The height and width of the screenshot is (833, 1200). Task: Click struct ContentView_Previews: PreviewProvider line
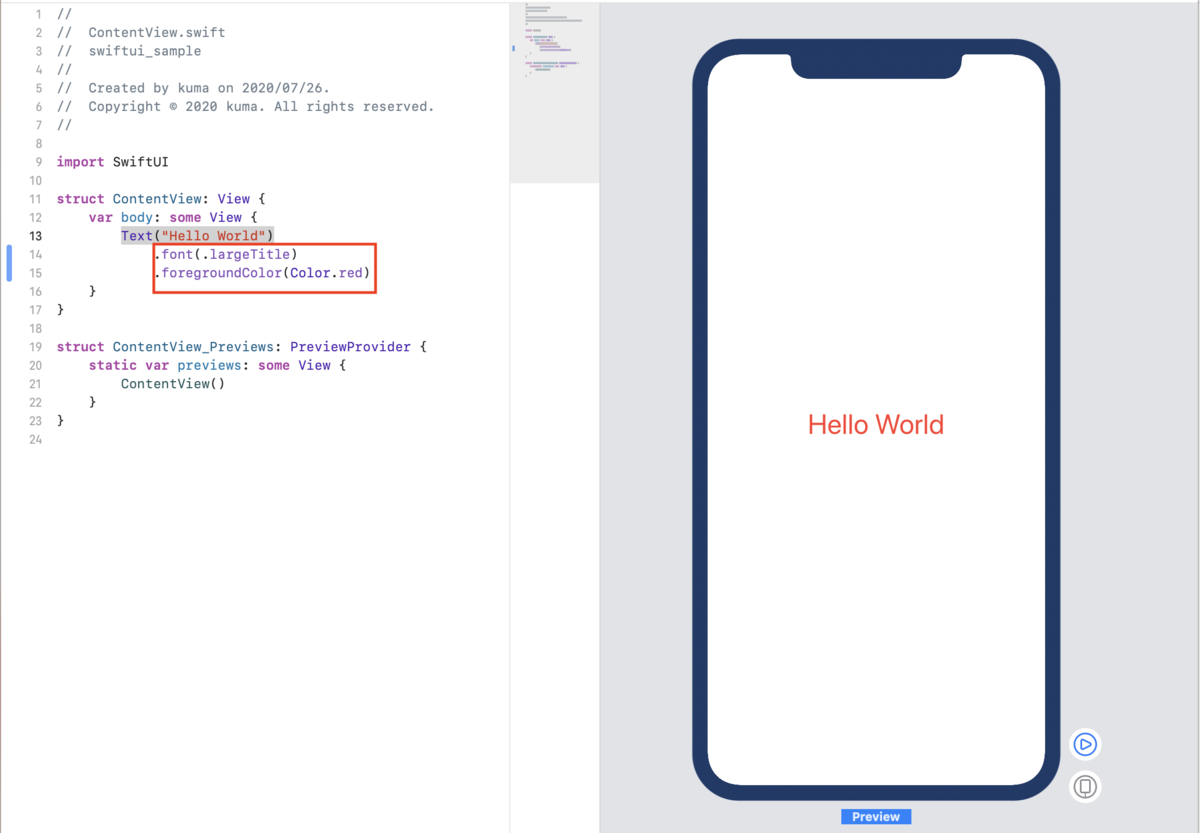coord(242,347)
